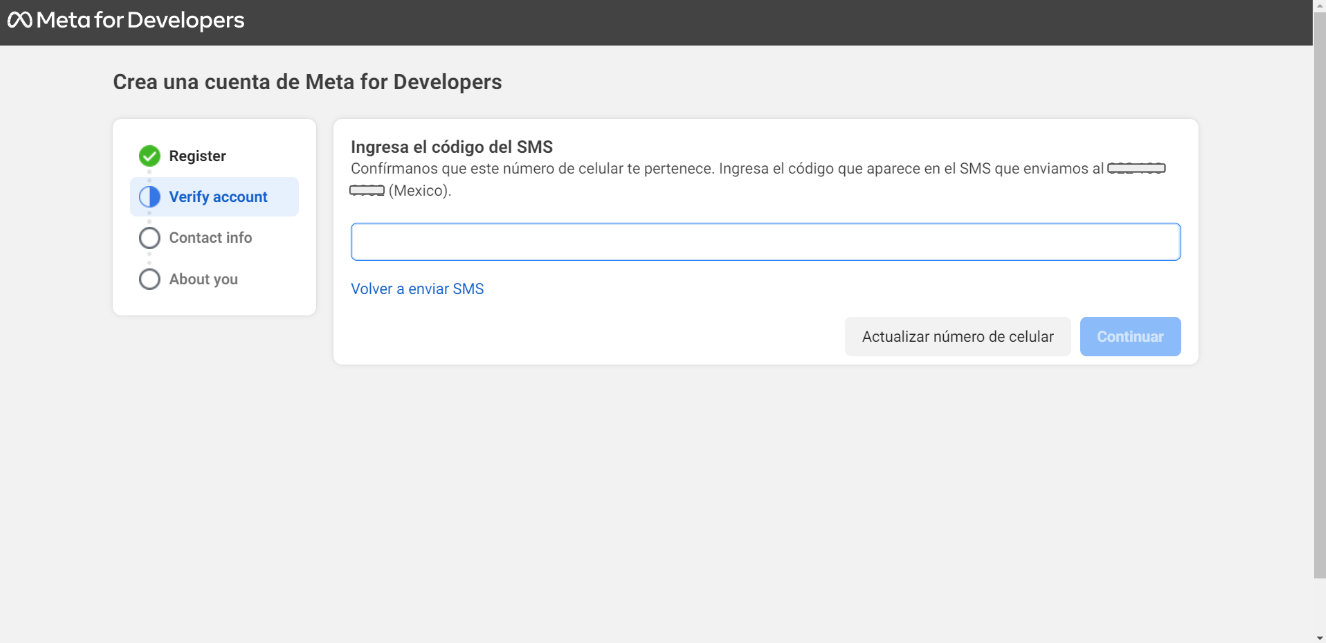Open the Verify account step
This screenshot has height=643, width=1326.
218,197
